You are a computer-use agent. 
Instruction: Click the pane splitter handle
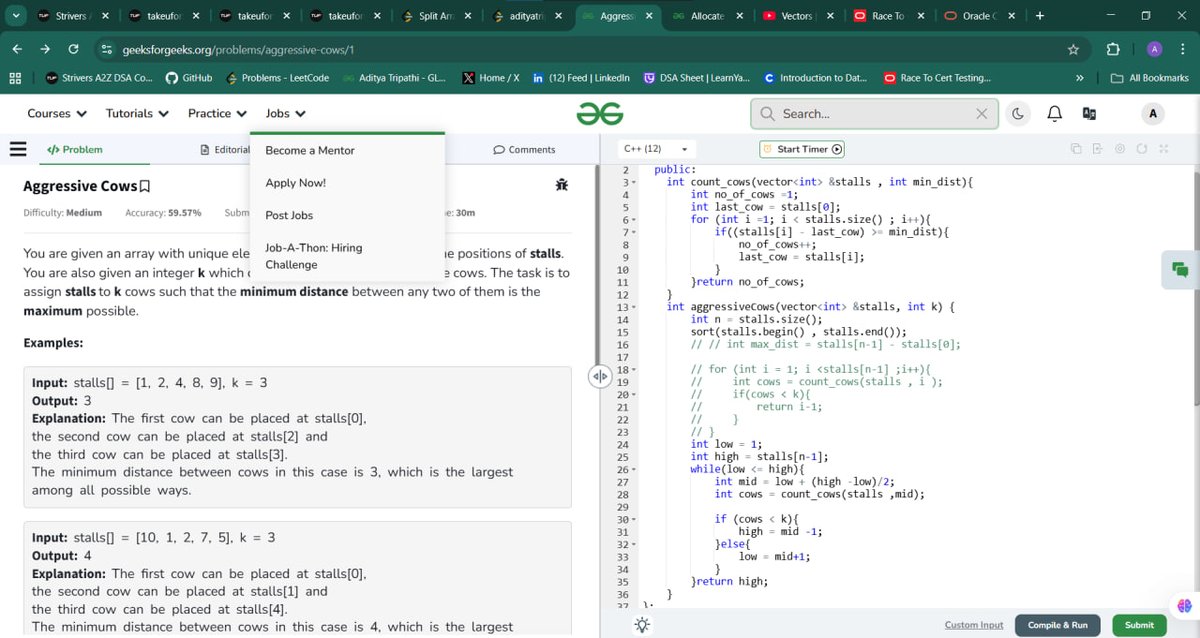[599, 377]
